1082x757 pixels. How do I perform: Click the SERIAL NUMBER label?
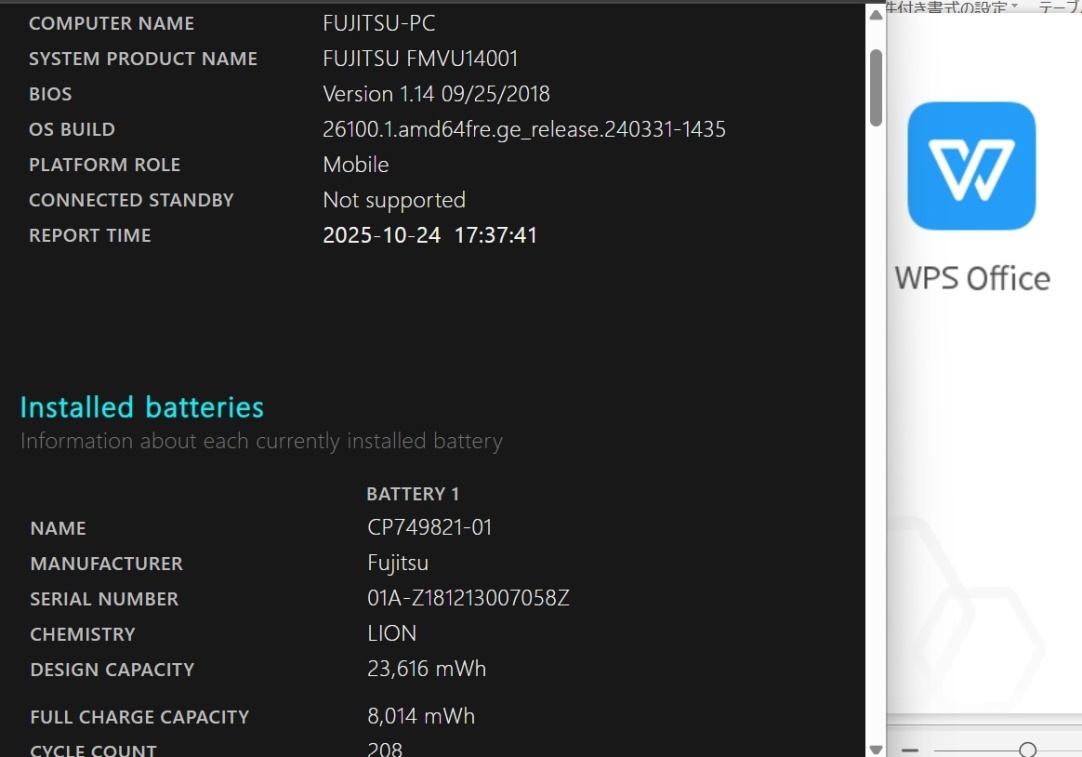[x=104, y=599]
